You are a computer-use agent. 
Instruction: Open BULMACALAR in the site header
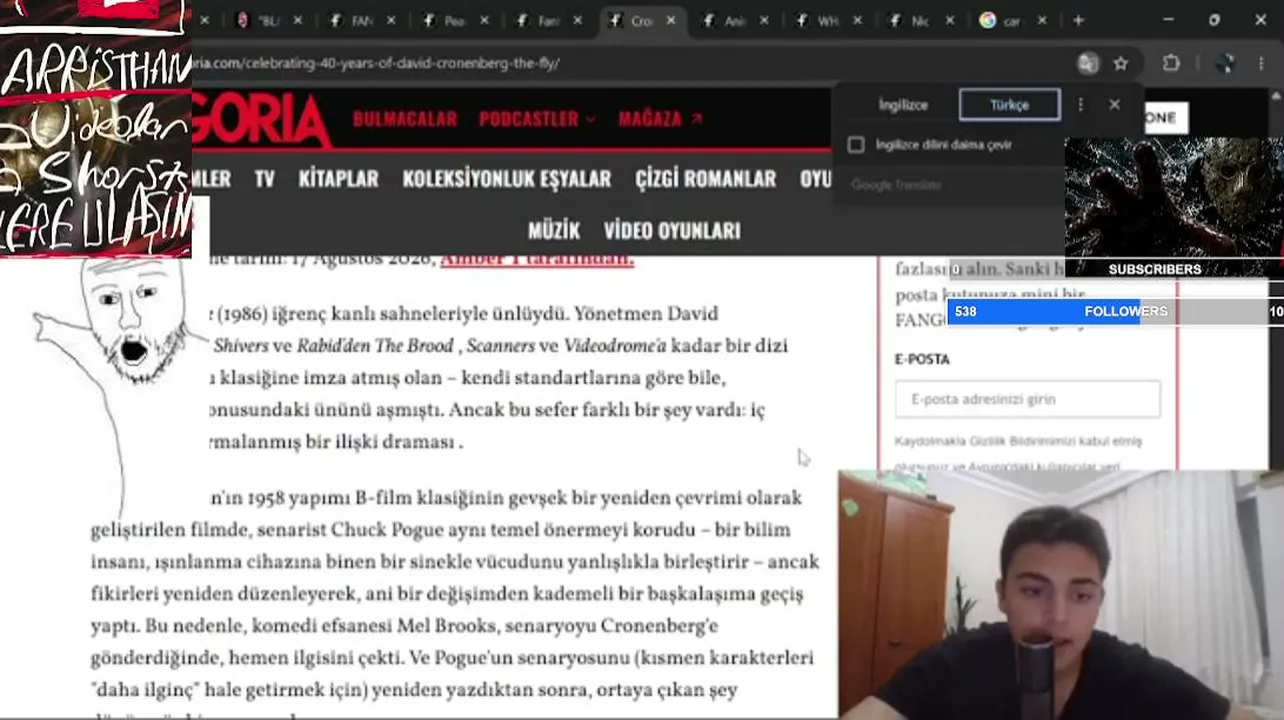coord(405,119)
